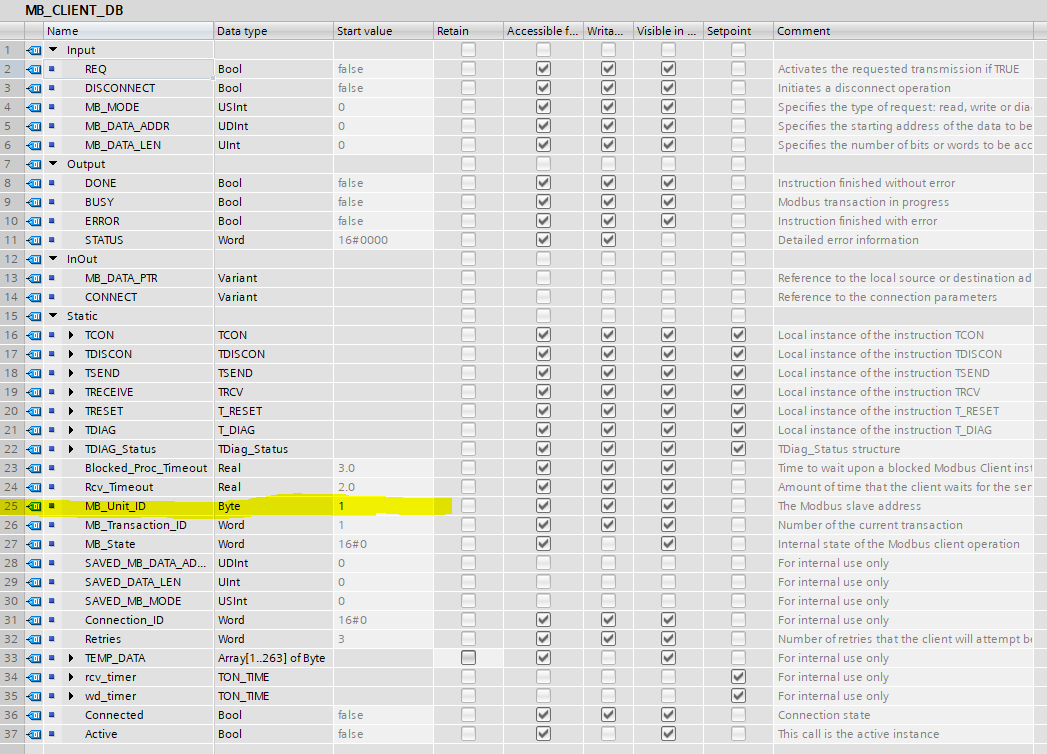Click the tag icon in the MB_DATA_PTR row
This screenshot has height=754, width=1047.
coord(33,278)
